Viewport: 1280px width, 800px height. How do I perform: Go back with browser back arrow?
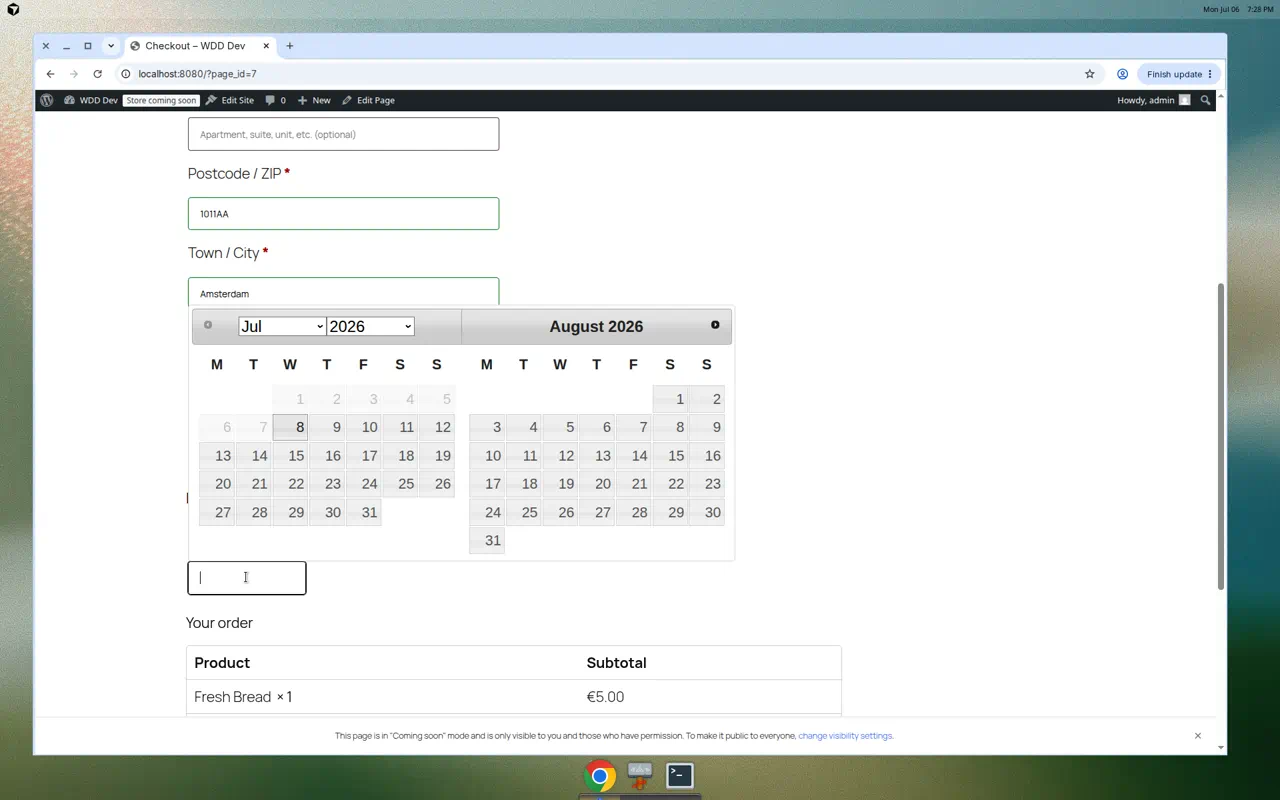(x=50, y=74)
